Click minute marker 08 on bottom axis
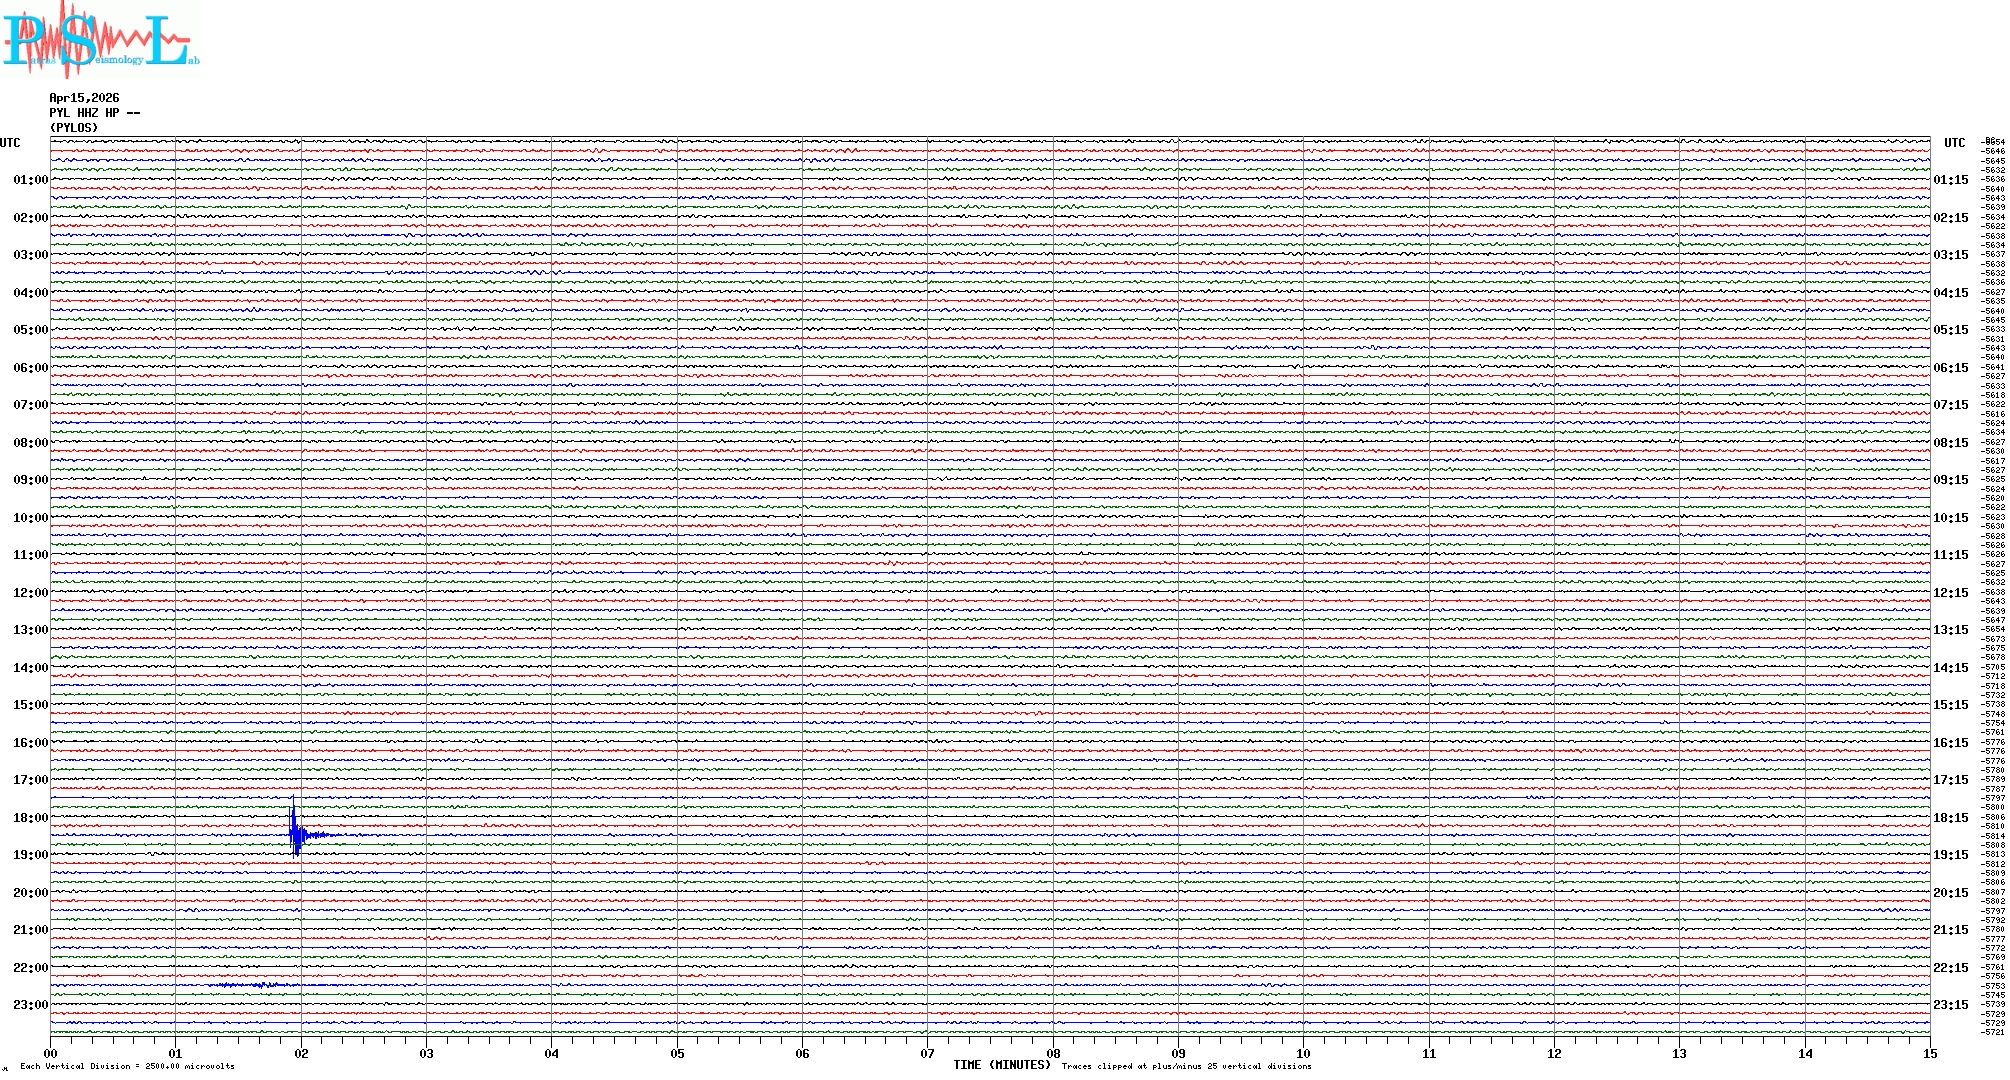 pyautogui.click(x=1053, y=1053)
